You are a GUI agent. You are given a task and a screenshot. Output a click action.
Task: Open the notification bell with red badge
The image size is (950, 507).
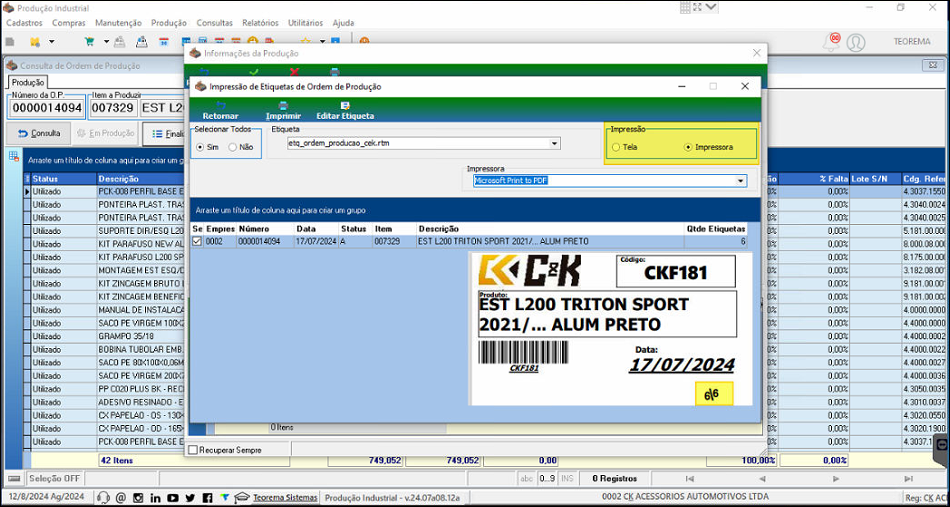[x=831, y=41]
